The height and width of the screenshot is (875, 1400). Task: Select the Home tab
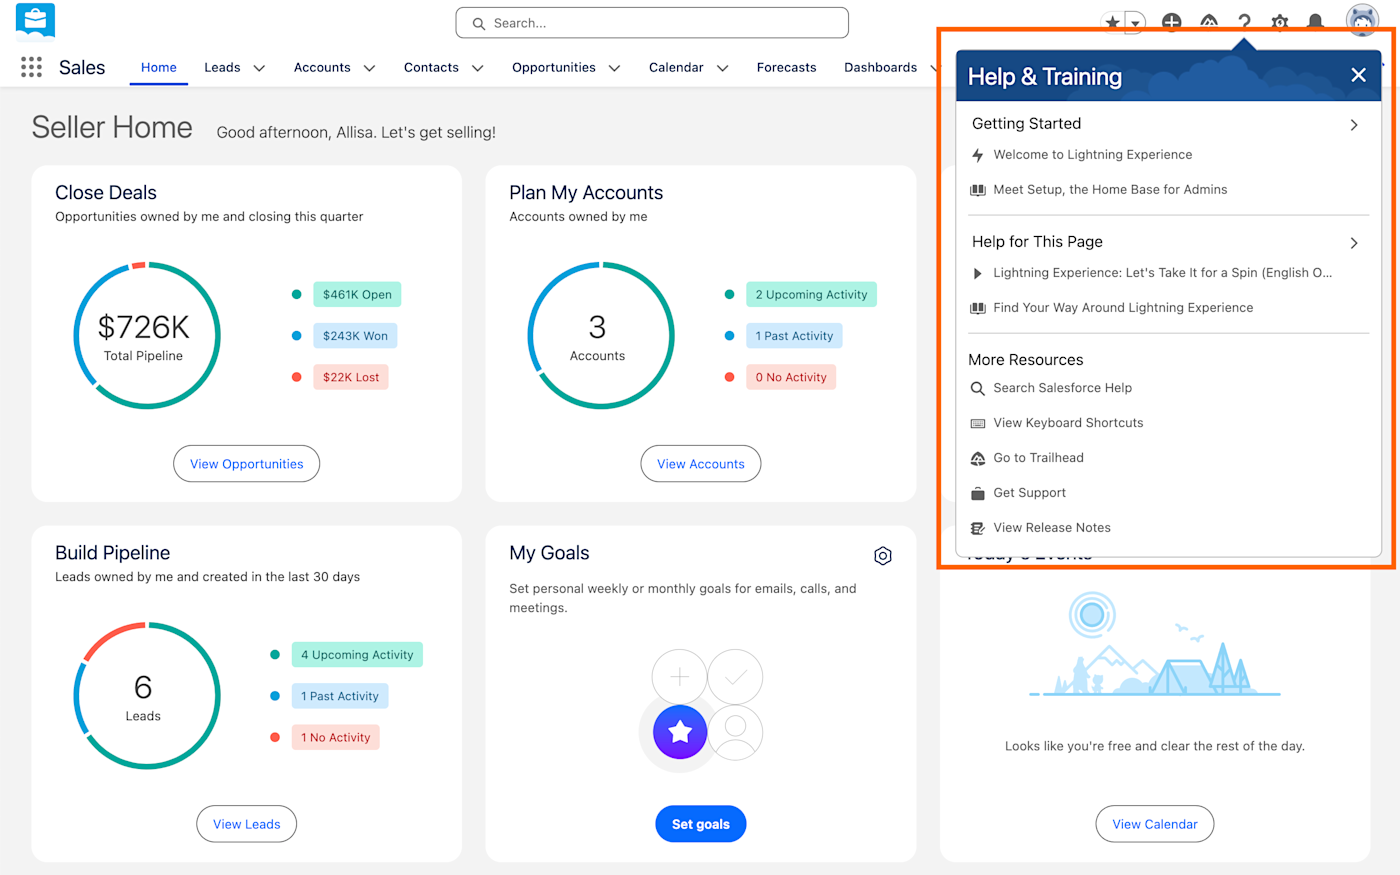pos(159,67)
